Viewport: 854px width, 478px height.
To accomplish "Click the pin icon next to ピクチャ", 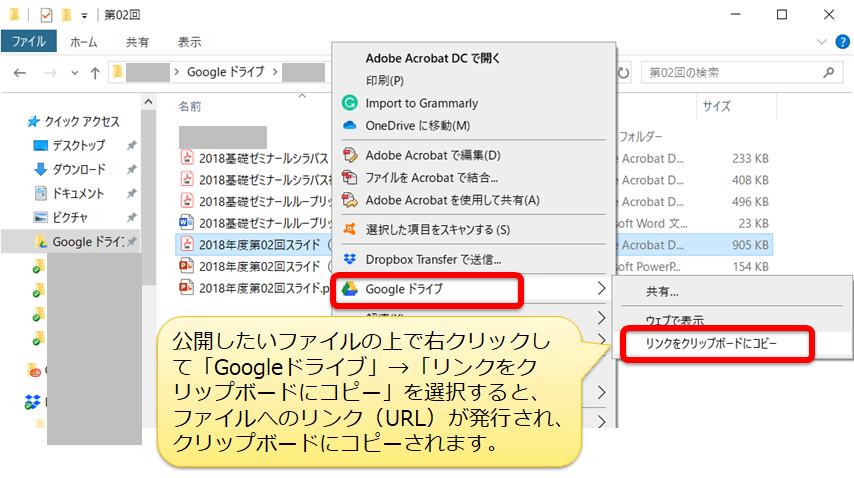I will [131, 217].
